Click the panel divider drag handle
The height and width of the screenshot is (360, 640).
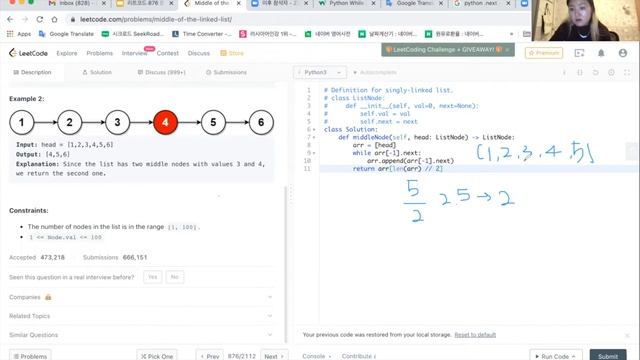point(291,194)
